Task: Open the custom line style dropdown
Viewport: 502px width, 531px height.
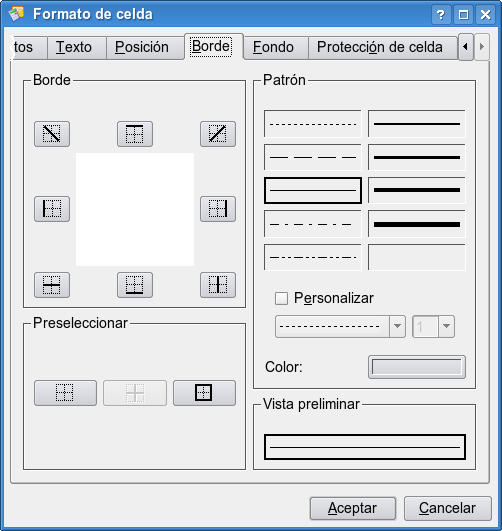Action: [340, 326]
